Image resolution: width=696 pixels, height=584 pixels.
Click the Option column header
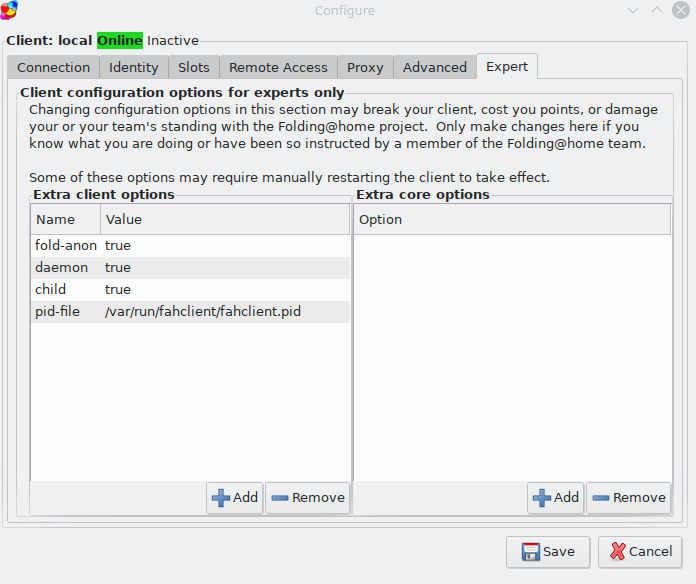pos(512,219)
